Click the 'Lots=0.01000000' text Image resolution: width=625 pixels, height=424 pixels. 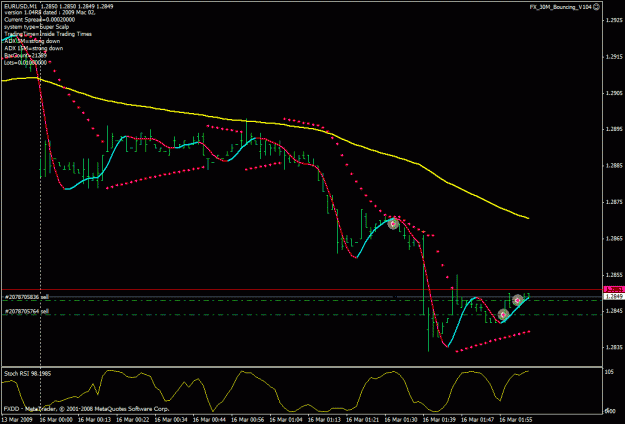[x=26, y=63]
